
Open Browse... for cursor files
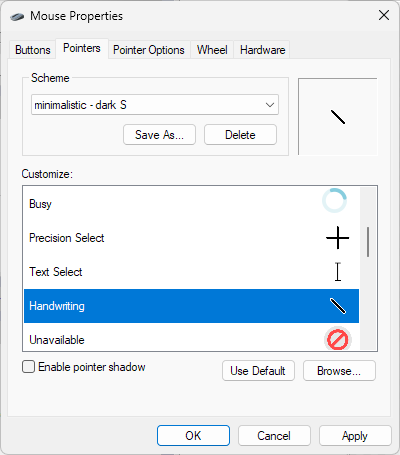[339, 370]
